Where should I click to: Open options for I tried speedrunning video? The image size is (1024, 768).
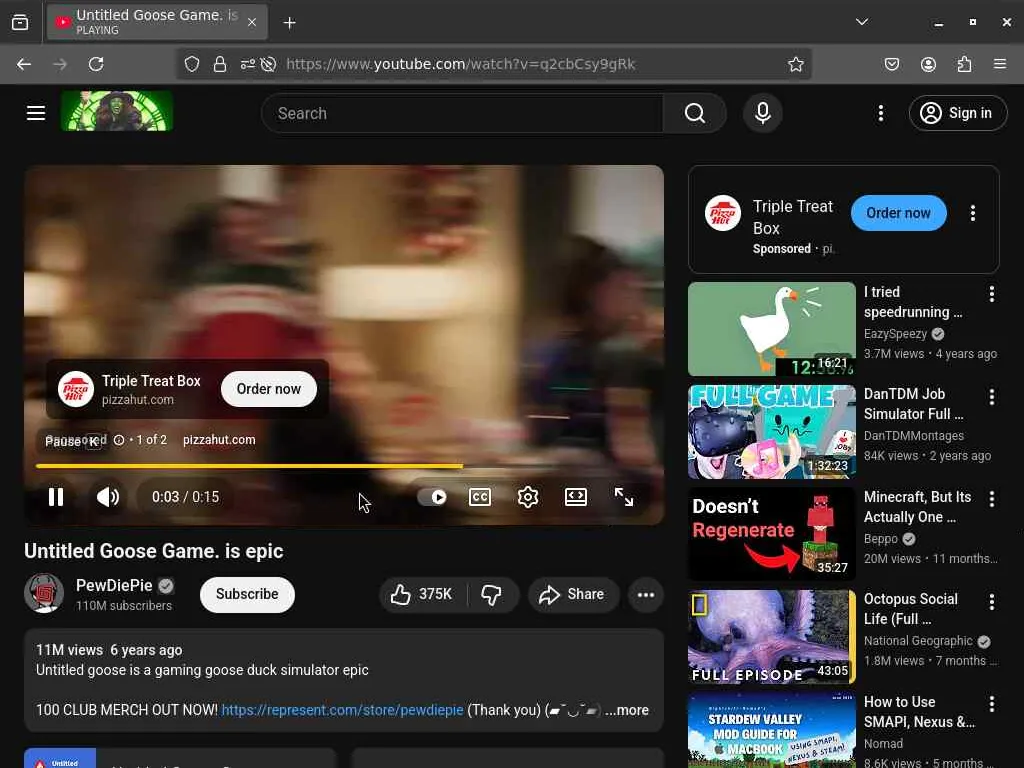pyautogui.click(x=991, y=294)
